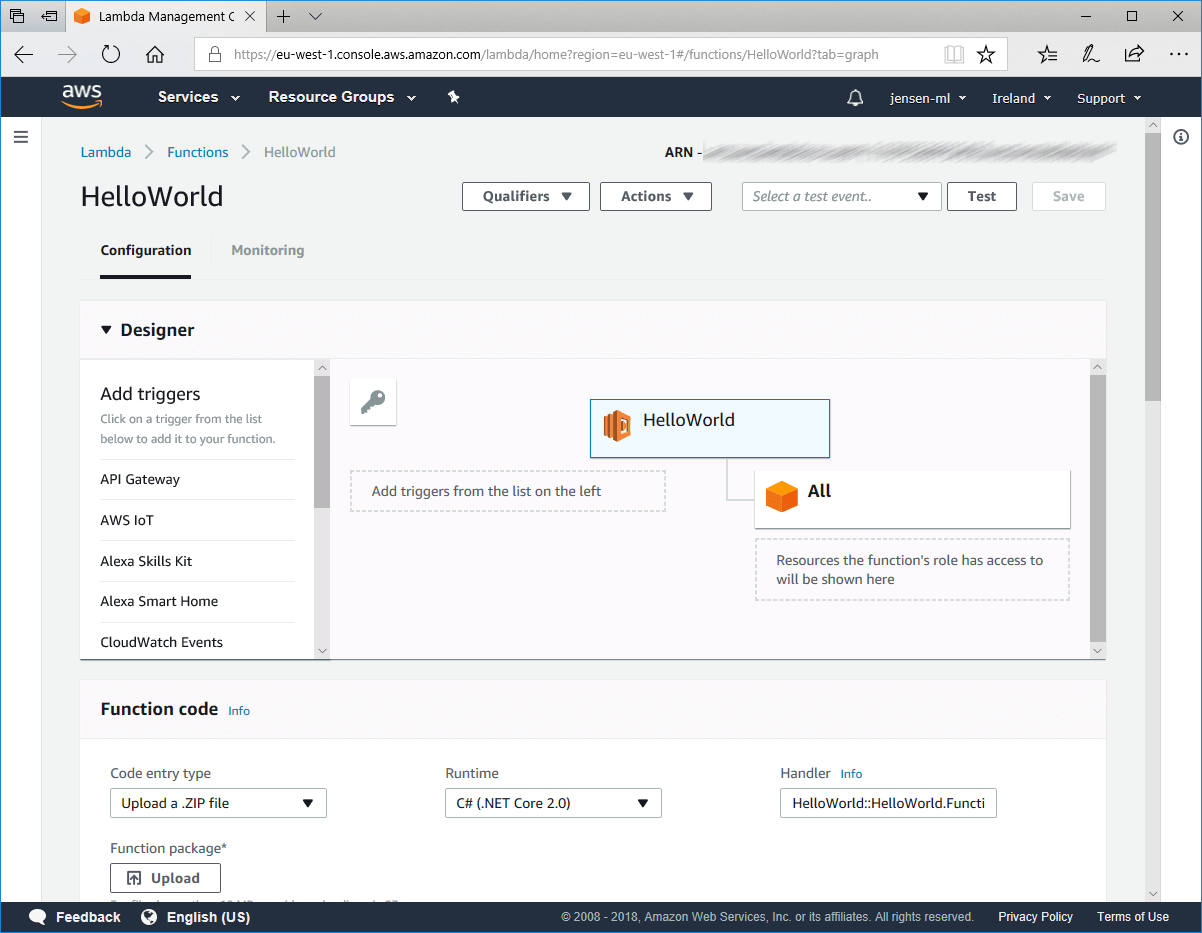
Task: Add page to favorites star icon
Action: [986, 55]
